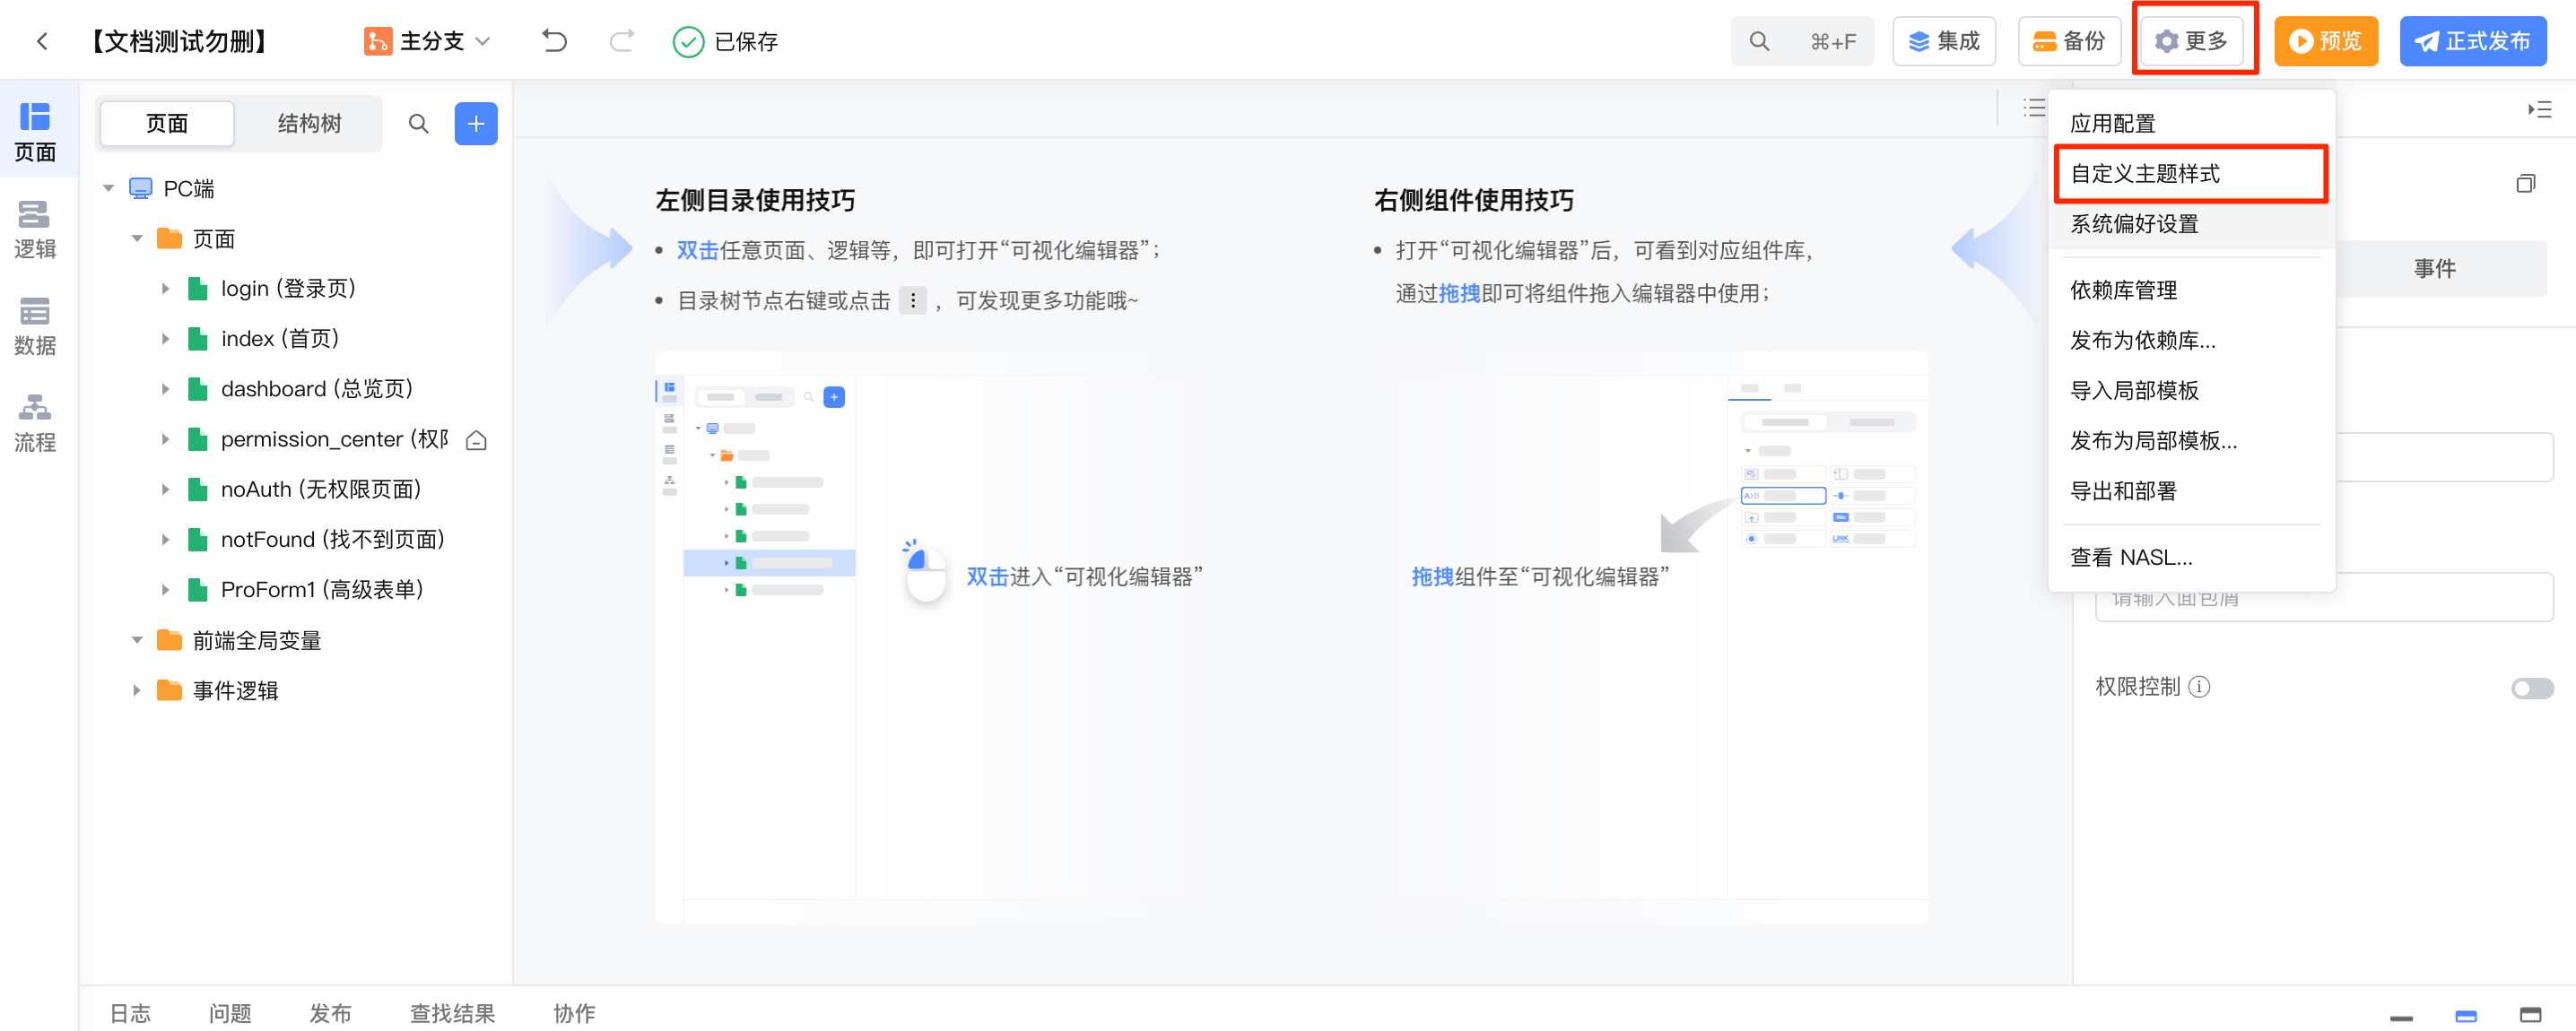Click the 正式发布 publish button
2576x1031 pixels.
tap(2472, 41)
